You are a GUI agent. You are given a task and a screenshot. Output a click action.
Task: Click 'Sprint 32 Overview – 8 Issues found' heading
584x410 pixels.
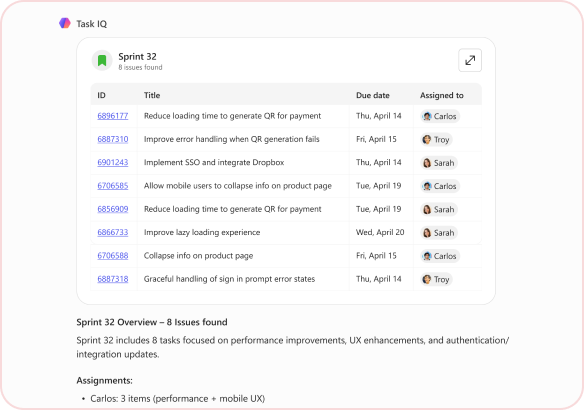point(152,322)
